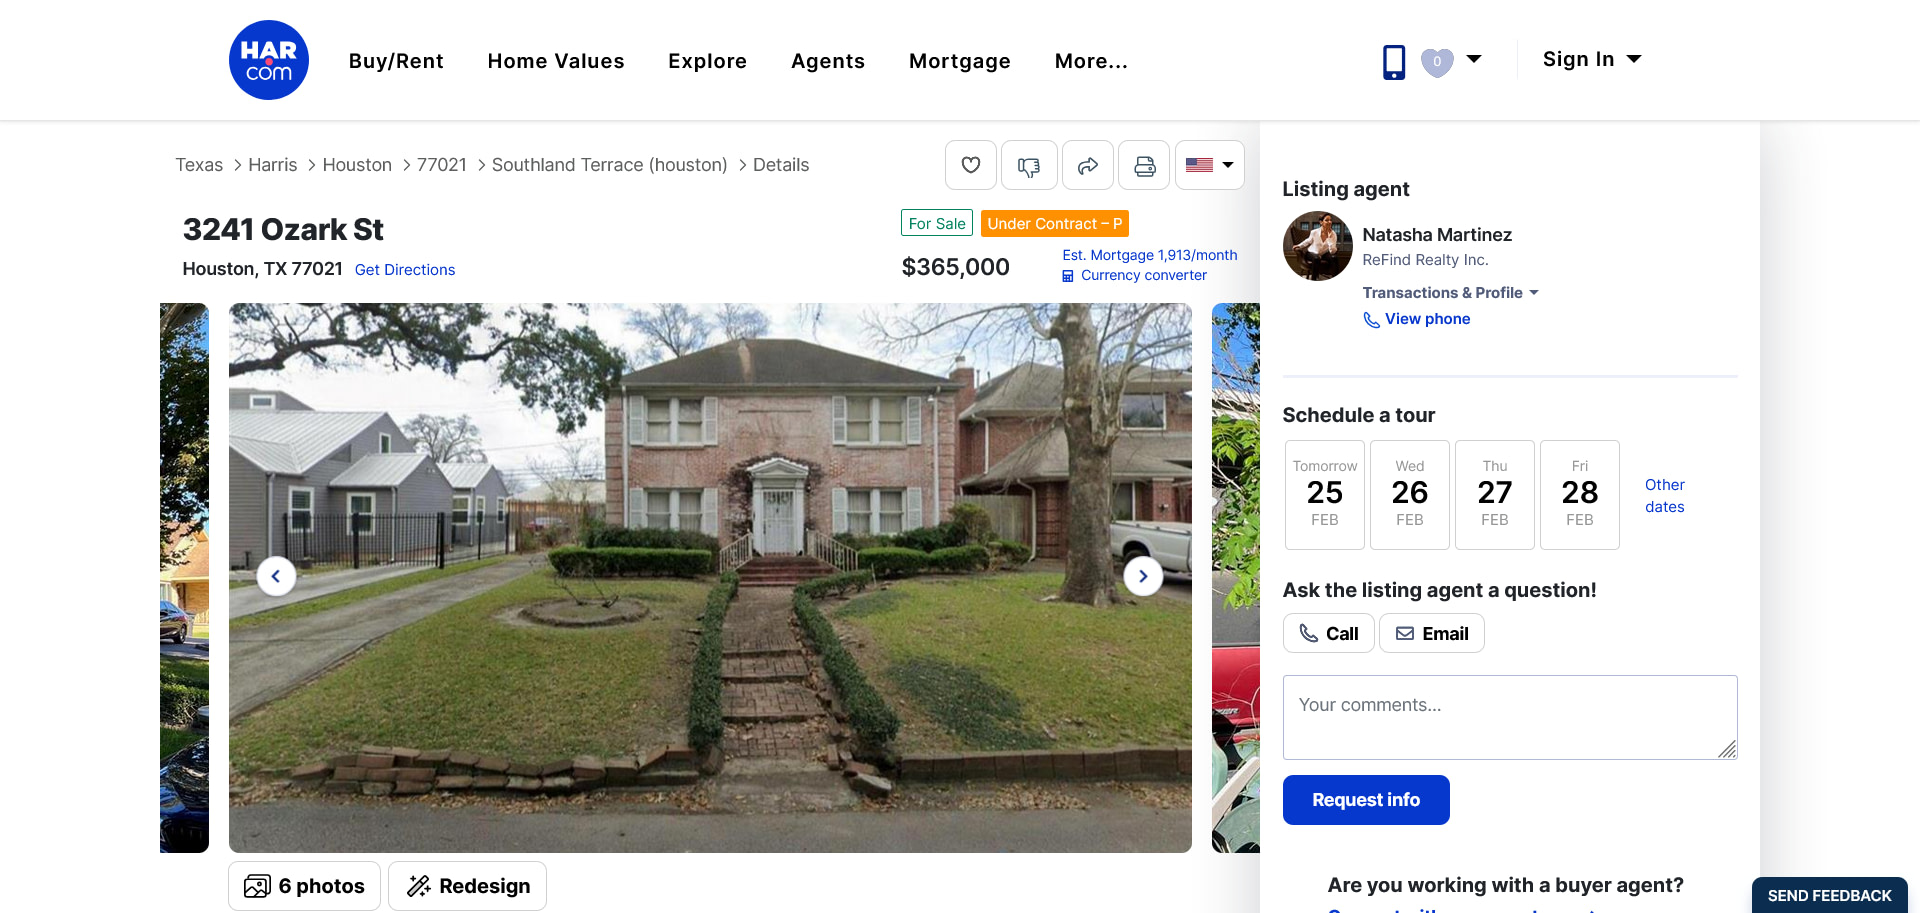The height and width of the screenshot is (913, 1920).
Task: Select tour date Wed 26 Feb
Action: (x=1410, y=495)
